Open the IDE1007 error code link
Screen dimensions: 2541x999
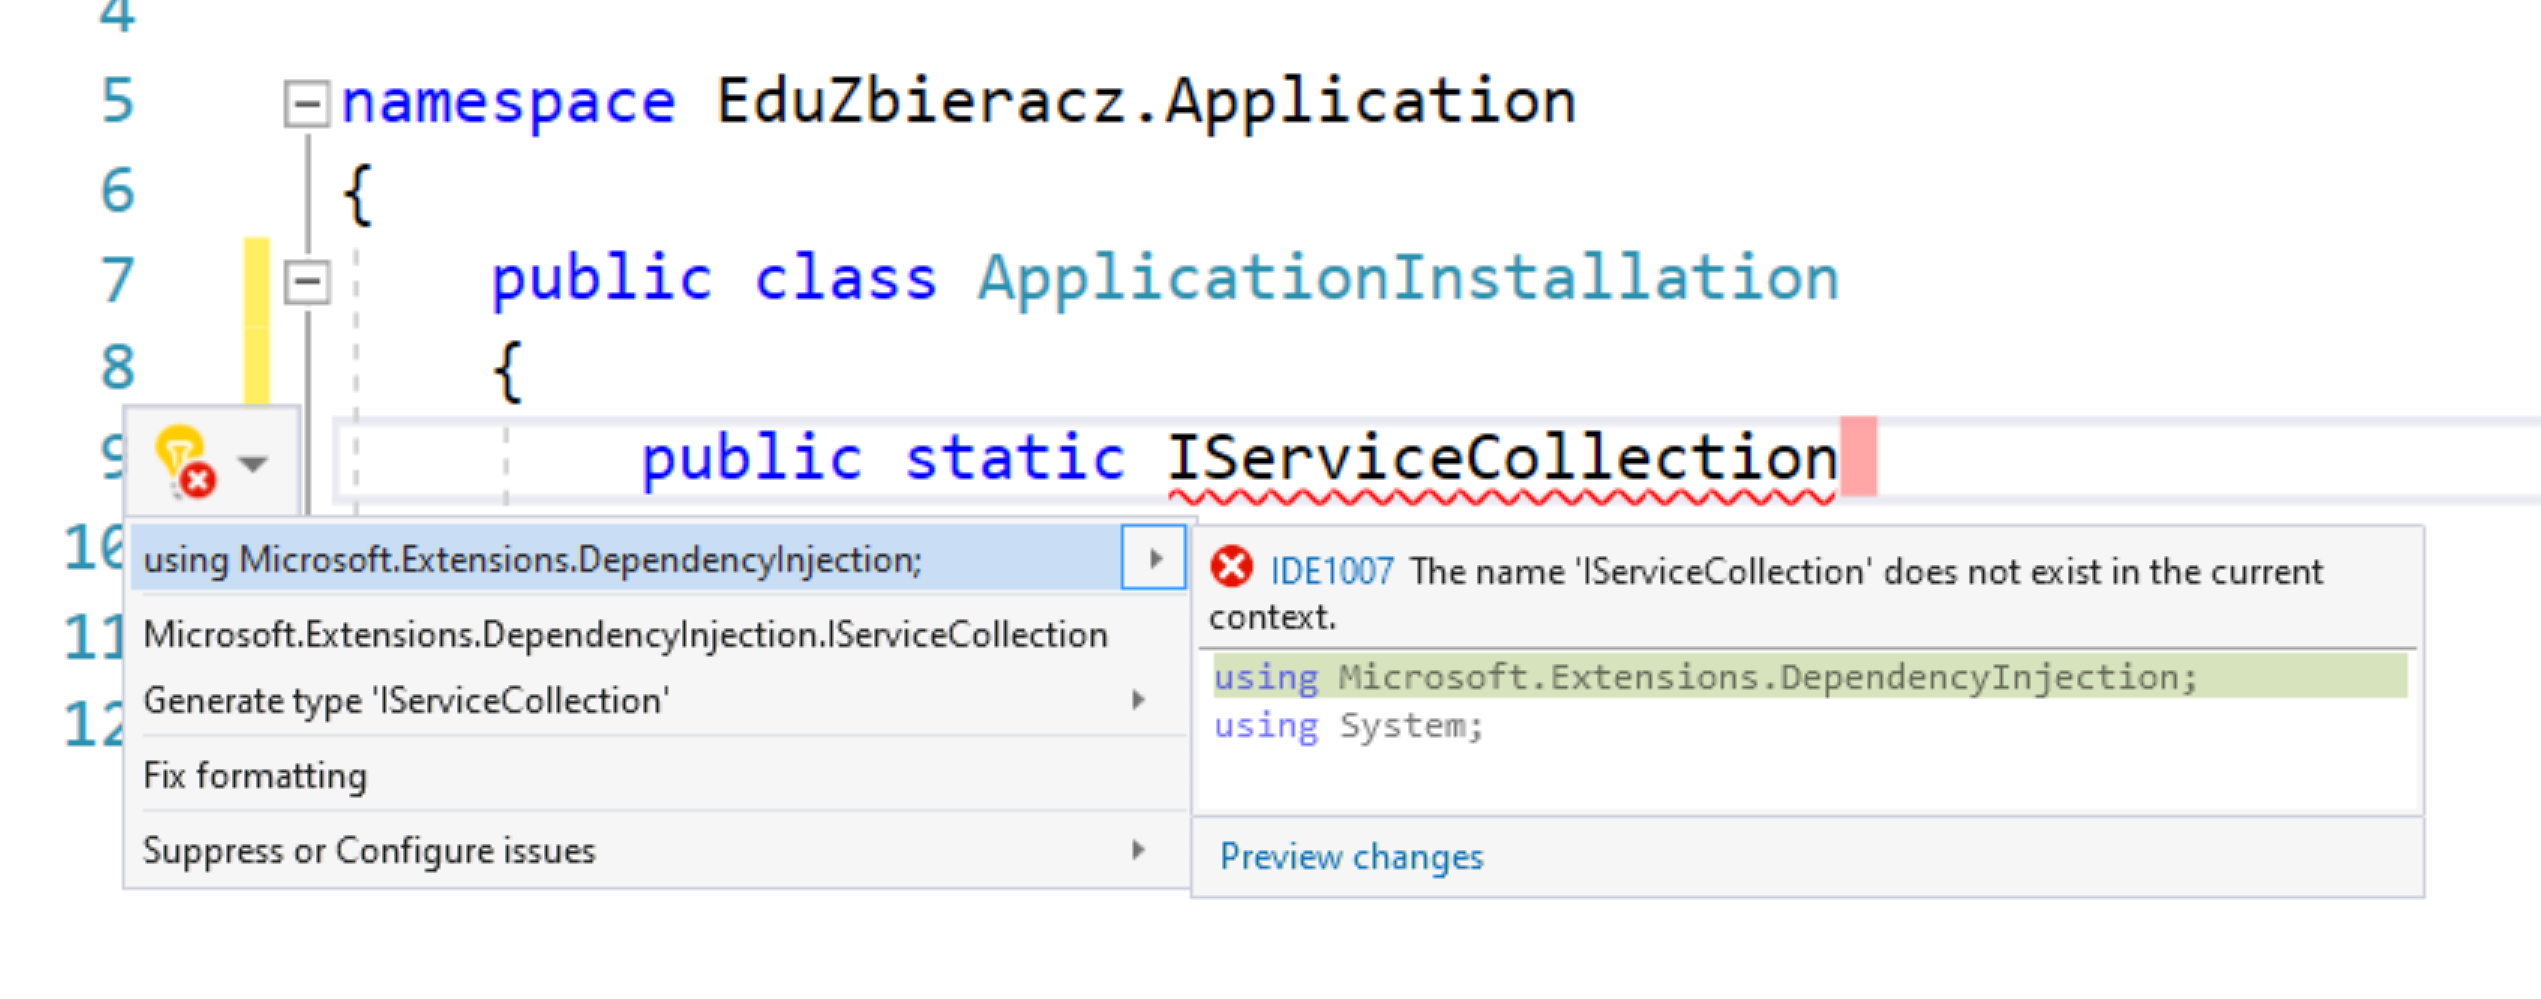(x=1331, y=571)
